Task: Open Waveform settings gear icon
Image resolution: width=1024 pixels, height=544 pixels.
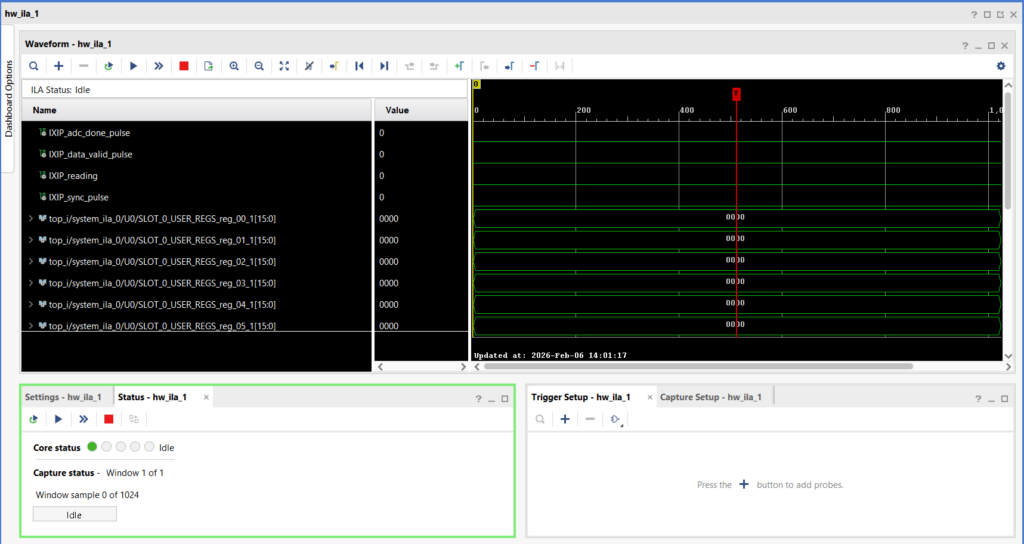Action: (x=1000, y=66)
